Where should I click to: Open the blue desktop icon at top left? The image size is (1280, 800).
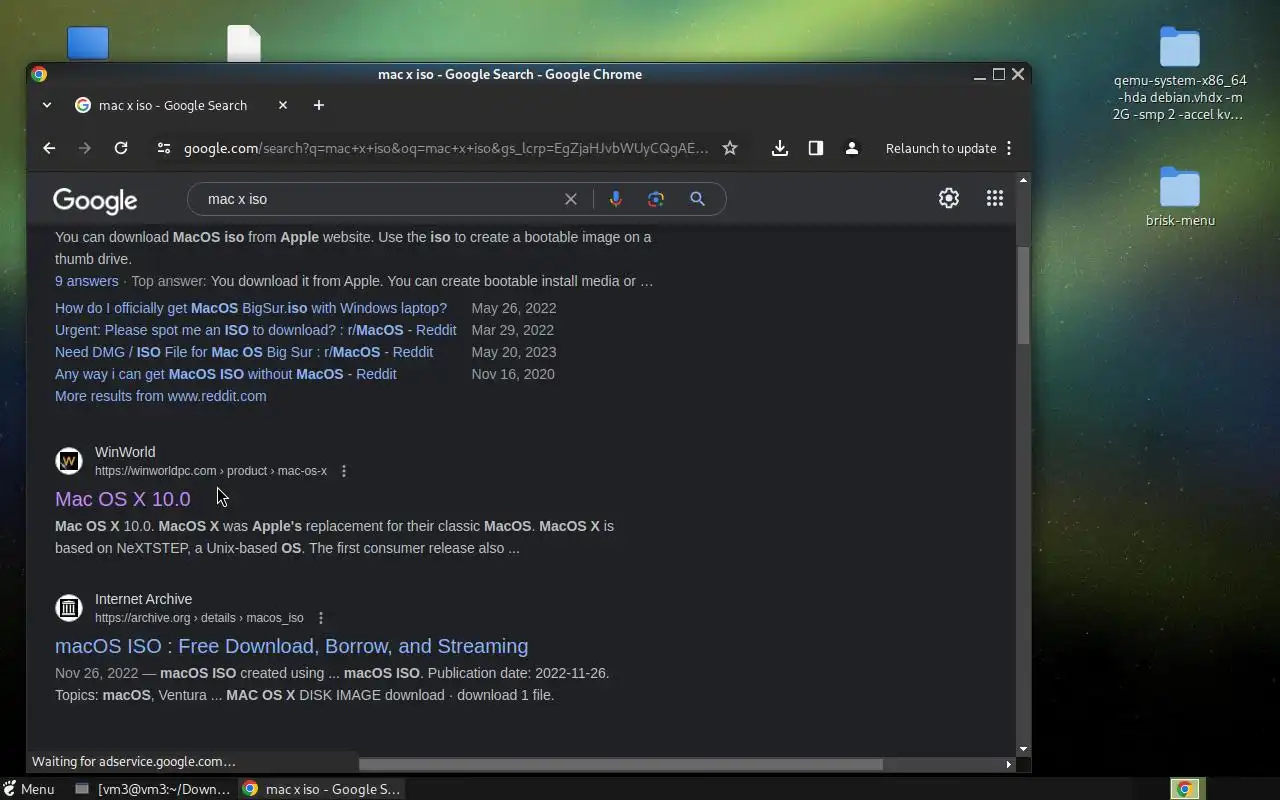[88, 43]
